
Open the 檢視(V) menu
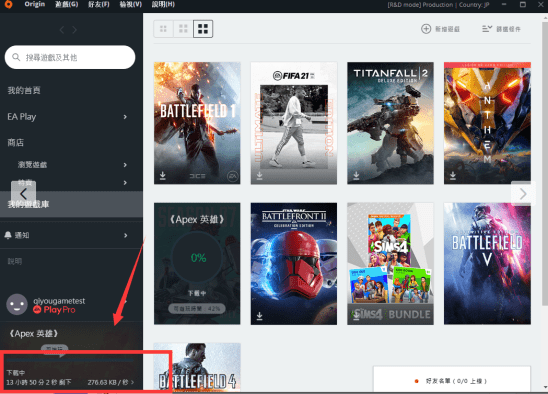click(130, 4)
